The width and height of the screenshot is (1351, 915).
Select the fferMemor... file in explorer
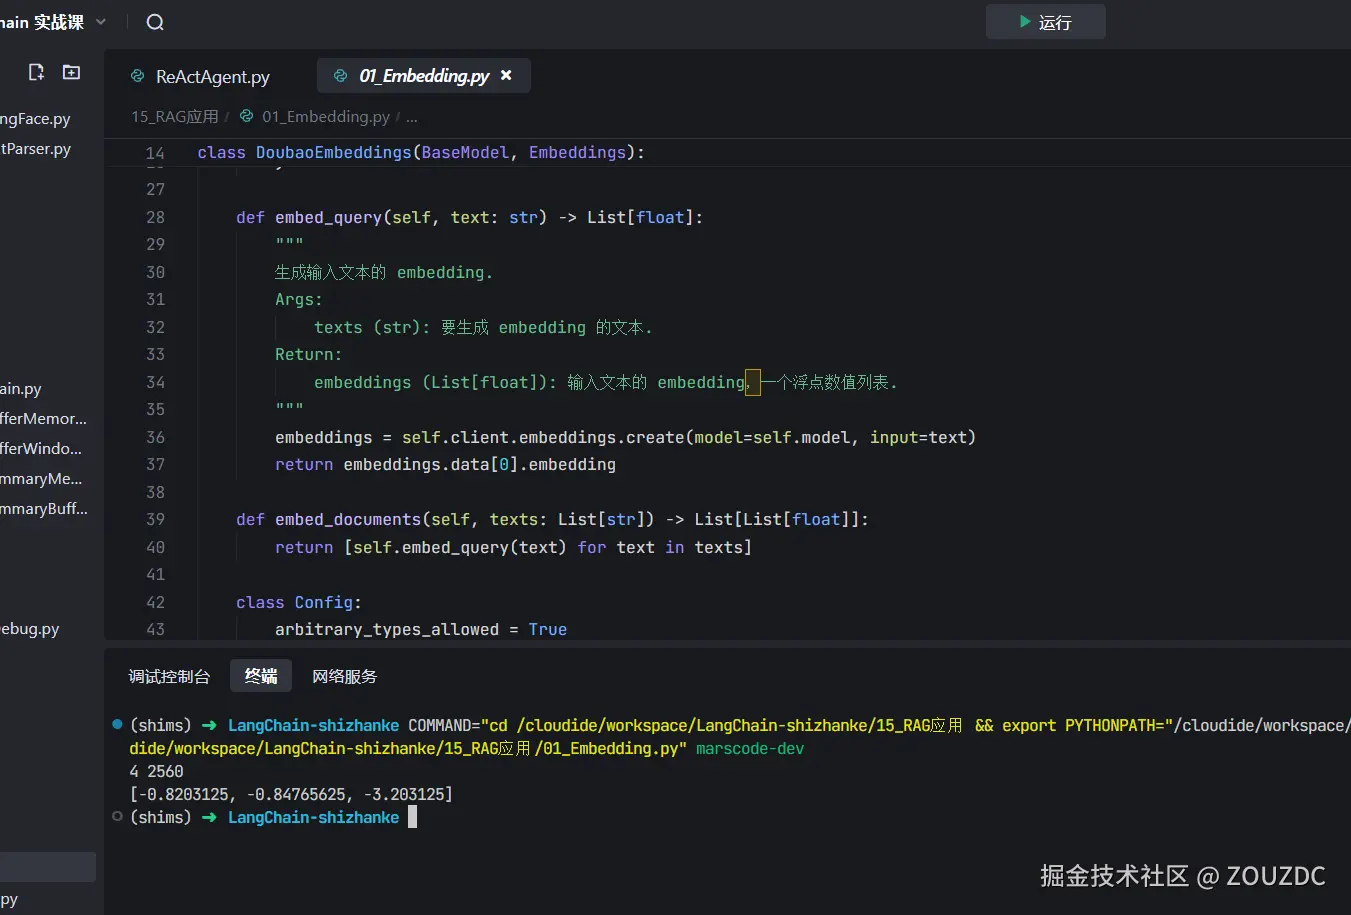pyautogui.click(x=43, y=419)
